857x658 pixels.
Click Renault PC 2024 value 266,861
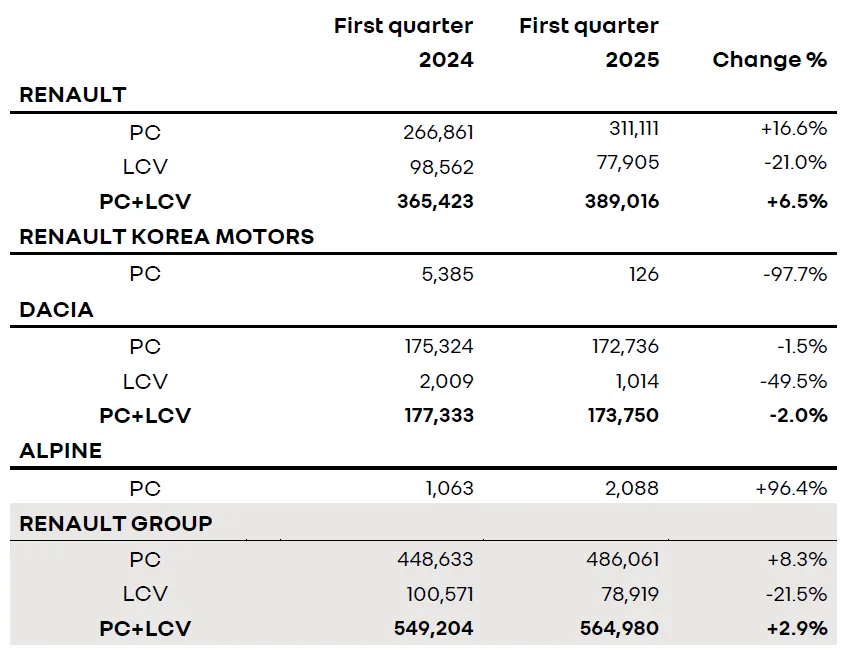pos(438,132)
